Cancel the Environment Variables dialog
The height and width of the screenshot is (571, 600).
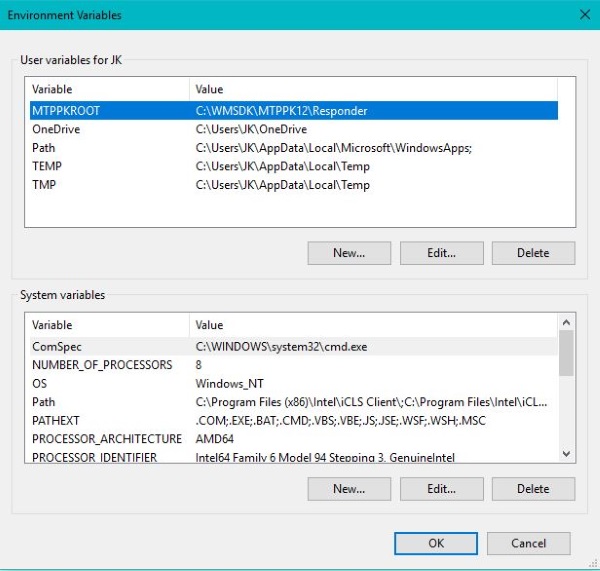[528, 543]
